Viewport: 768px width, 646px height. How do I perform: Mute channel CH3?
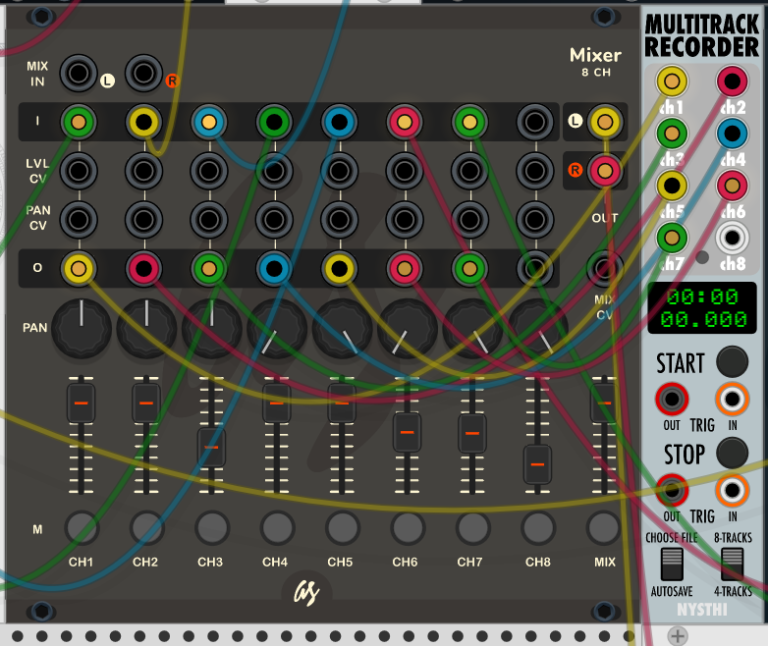[x=212, y=528]
